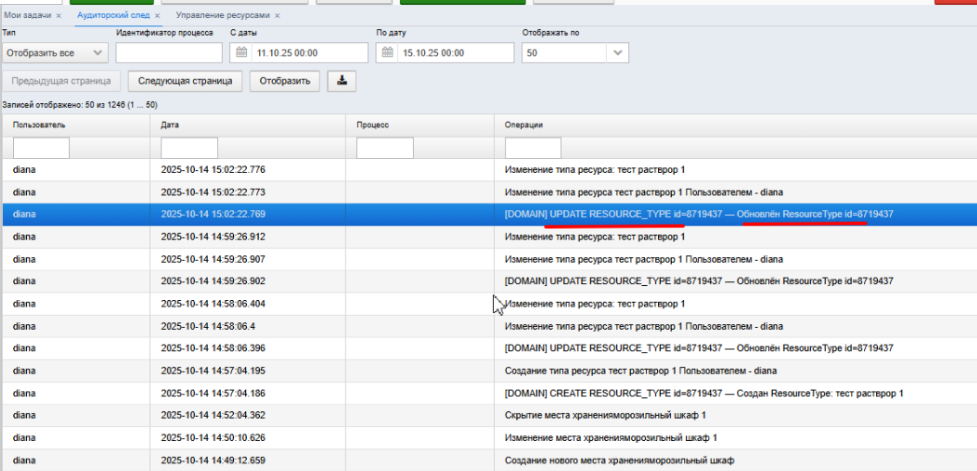The height and width of the screenshot is (471, 977).
Task: Open the По дату calendar picker
Action: point(388,53)
